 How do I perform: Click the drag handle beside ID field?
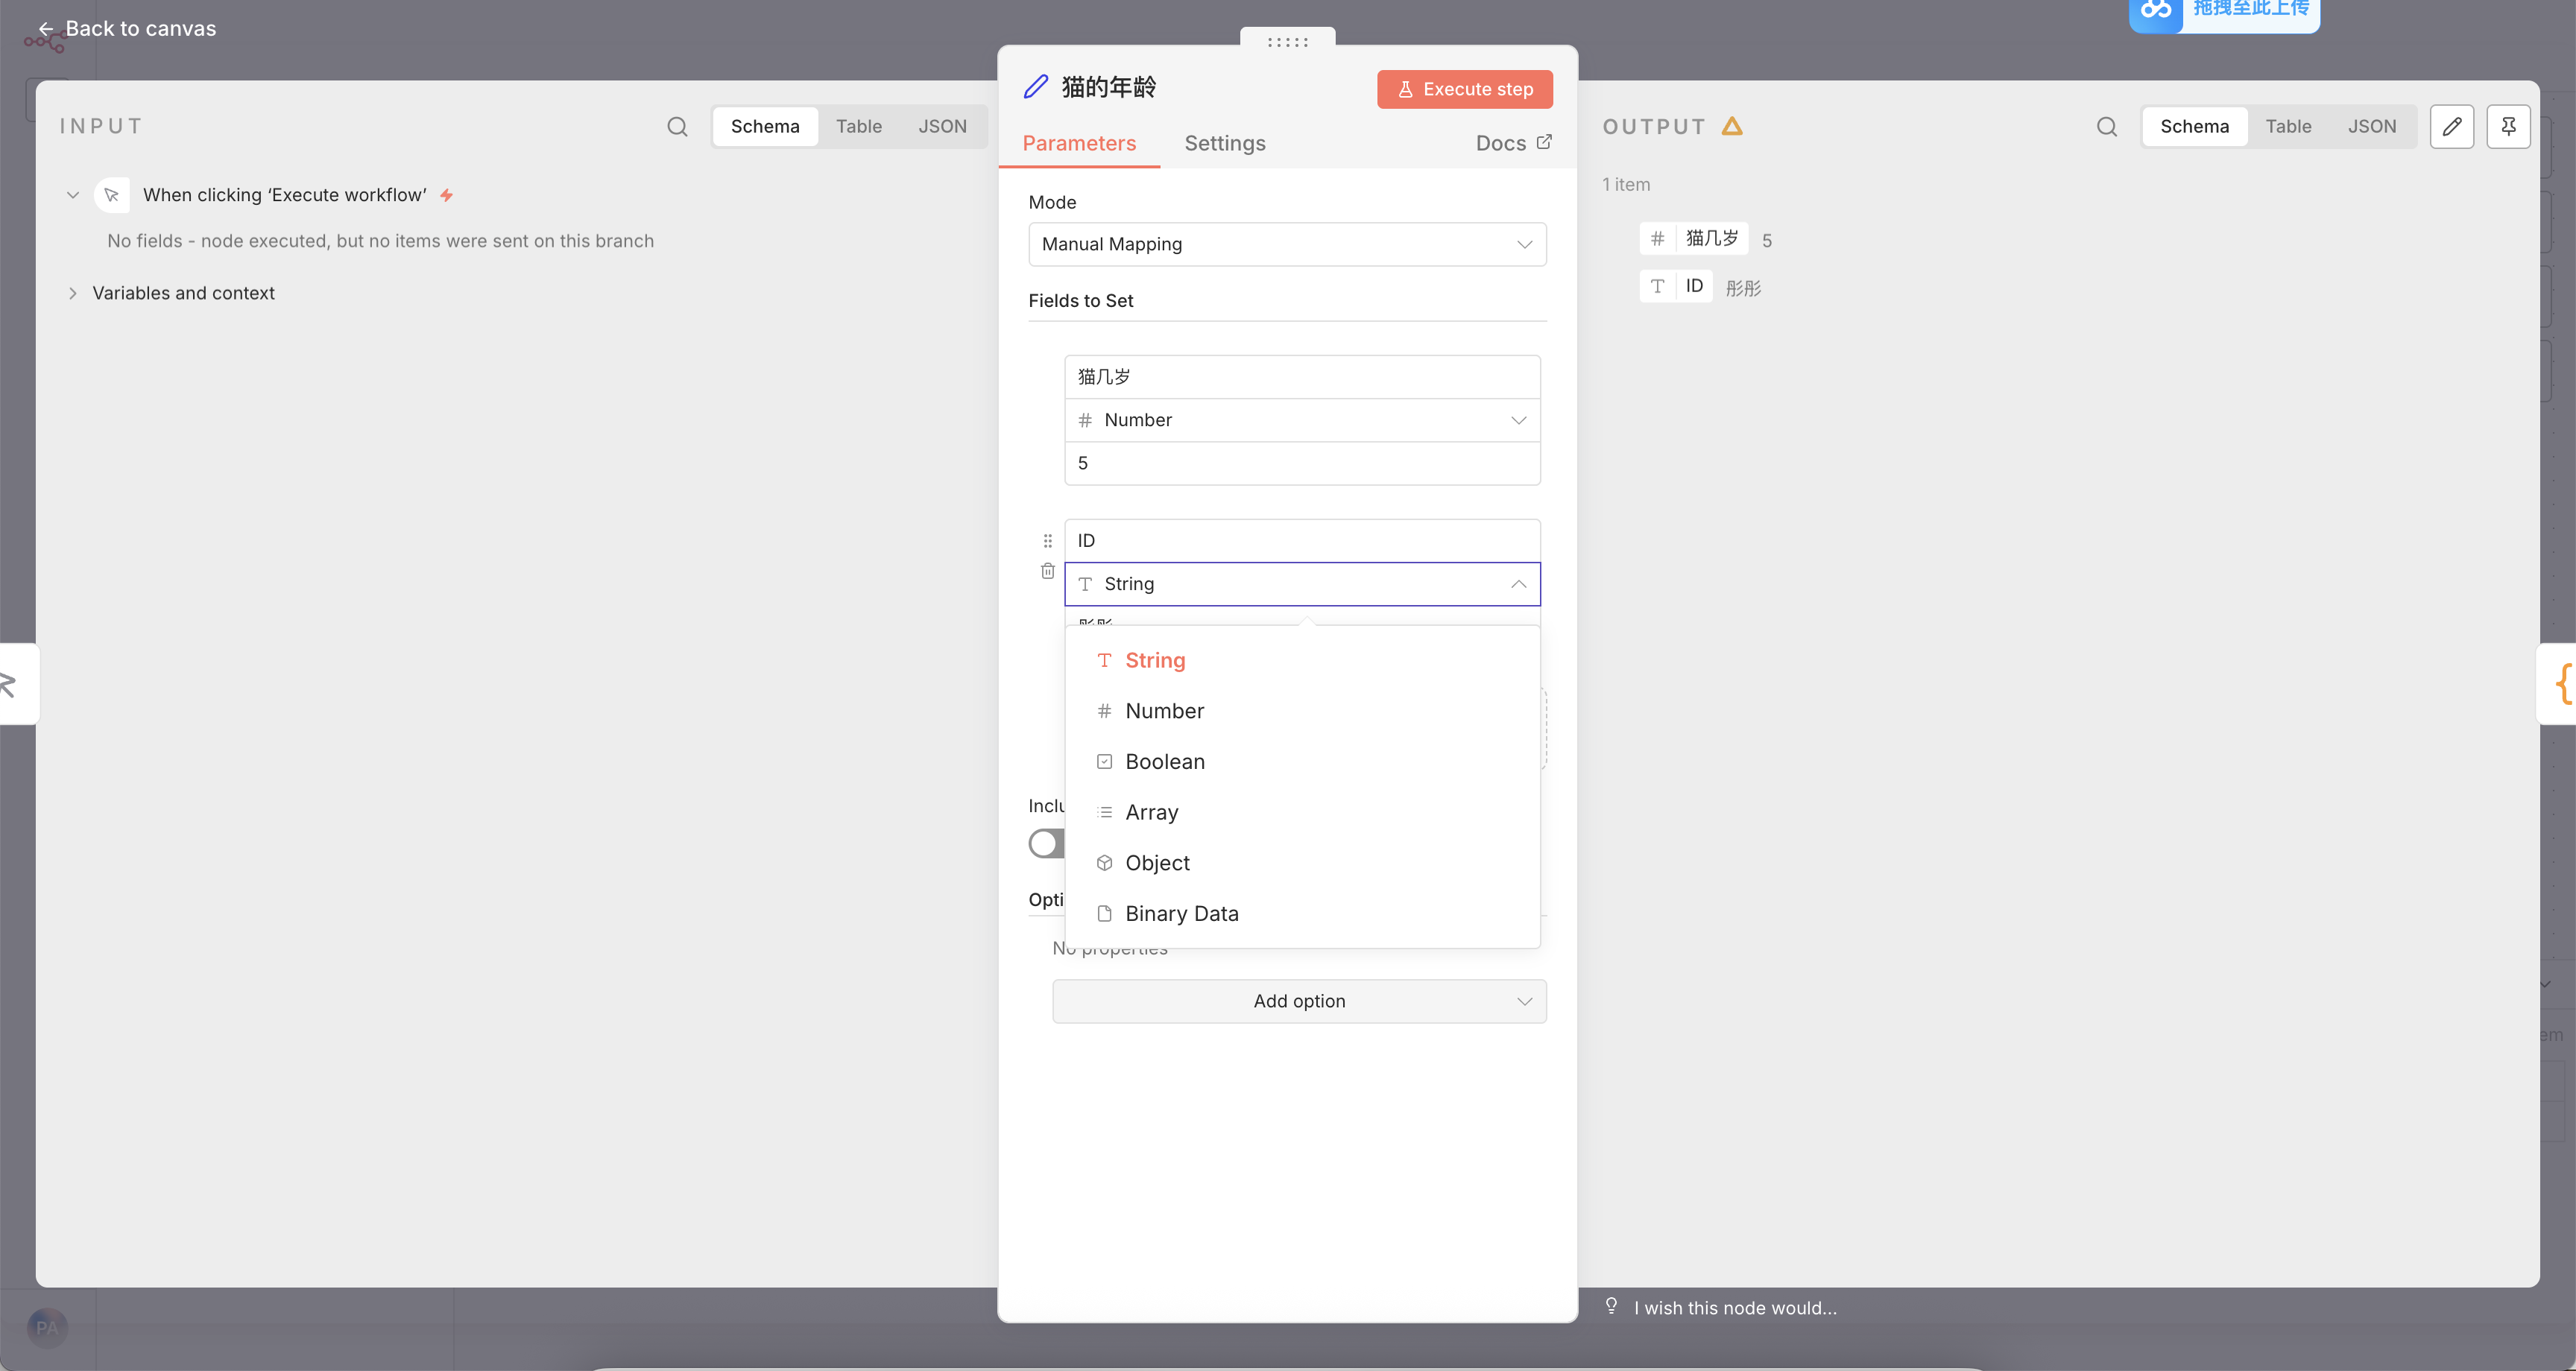(1047, 541)
